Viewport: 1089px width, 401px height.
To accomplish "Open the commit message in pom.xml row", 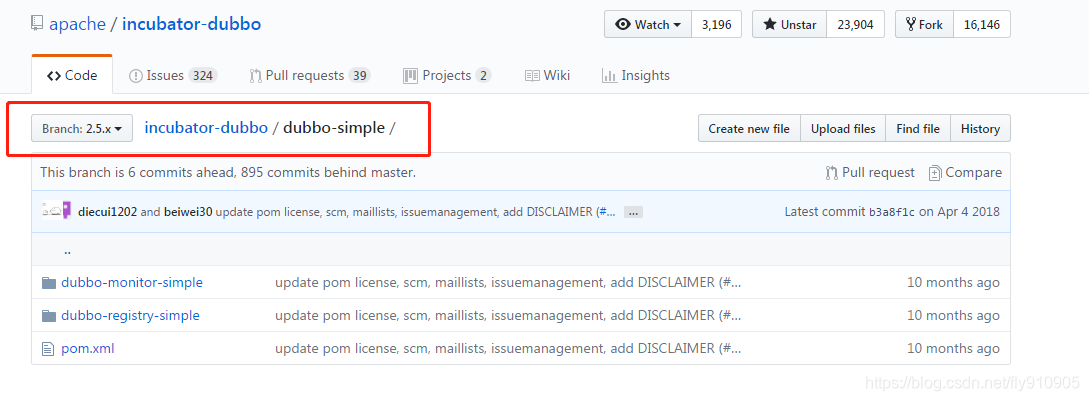I will coord(508,348).
